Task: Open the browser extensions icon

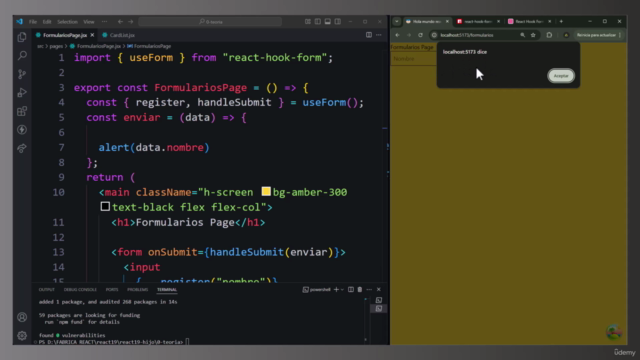Action: pos(549,35)
